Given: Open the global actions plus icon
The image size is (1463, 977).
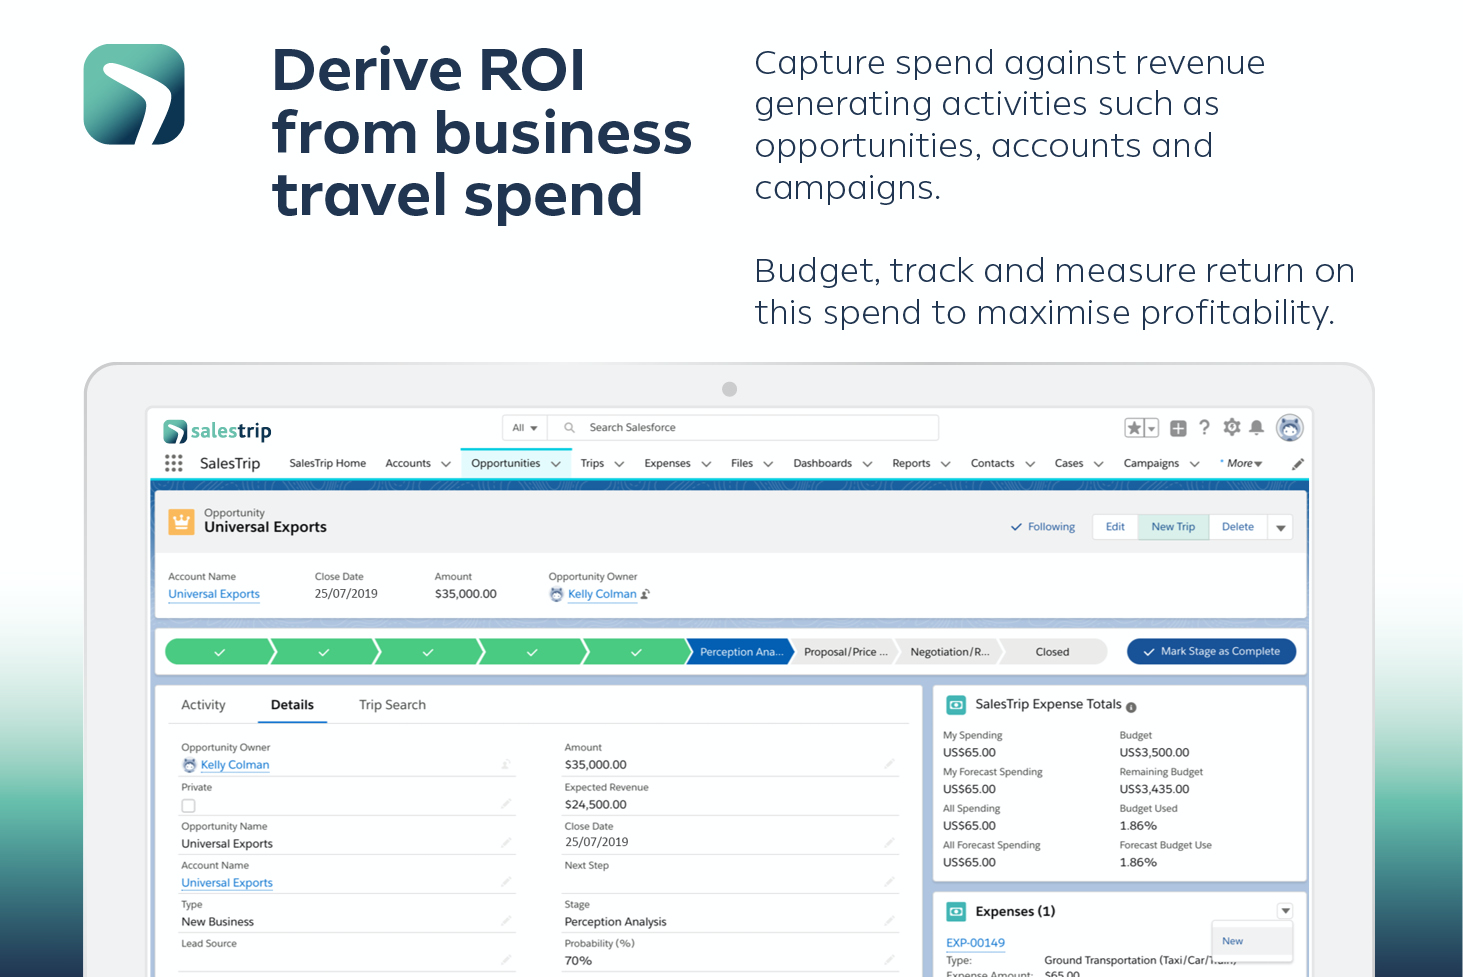Looking at the screenshot, I should (1178, 428).
